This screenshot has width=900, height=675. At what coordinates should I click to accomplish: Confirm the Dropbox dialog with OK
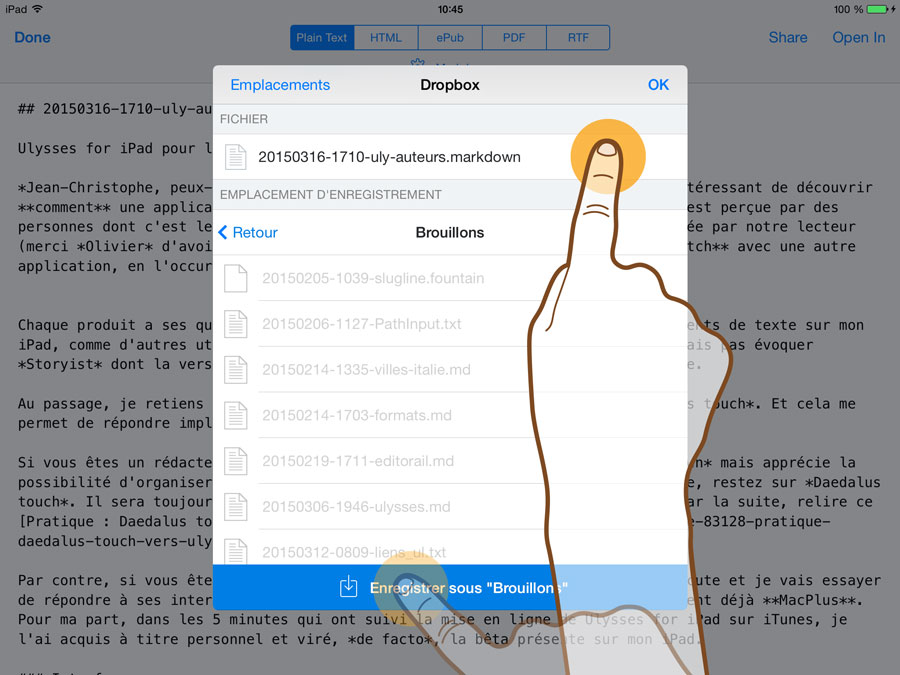658,85
